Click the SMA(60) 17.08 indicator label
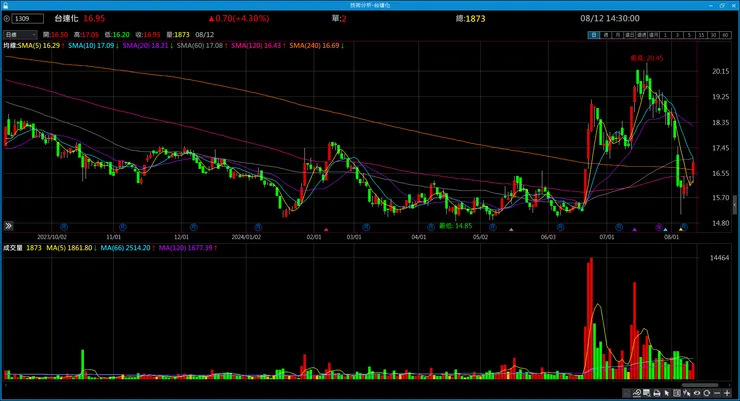The image size is (740, 401). [x=200, y=45]
